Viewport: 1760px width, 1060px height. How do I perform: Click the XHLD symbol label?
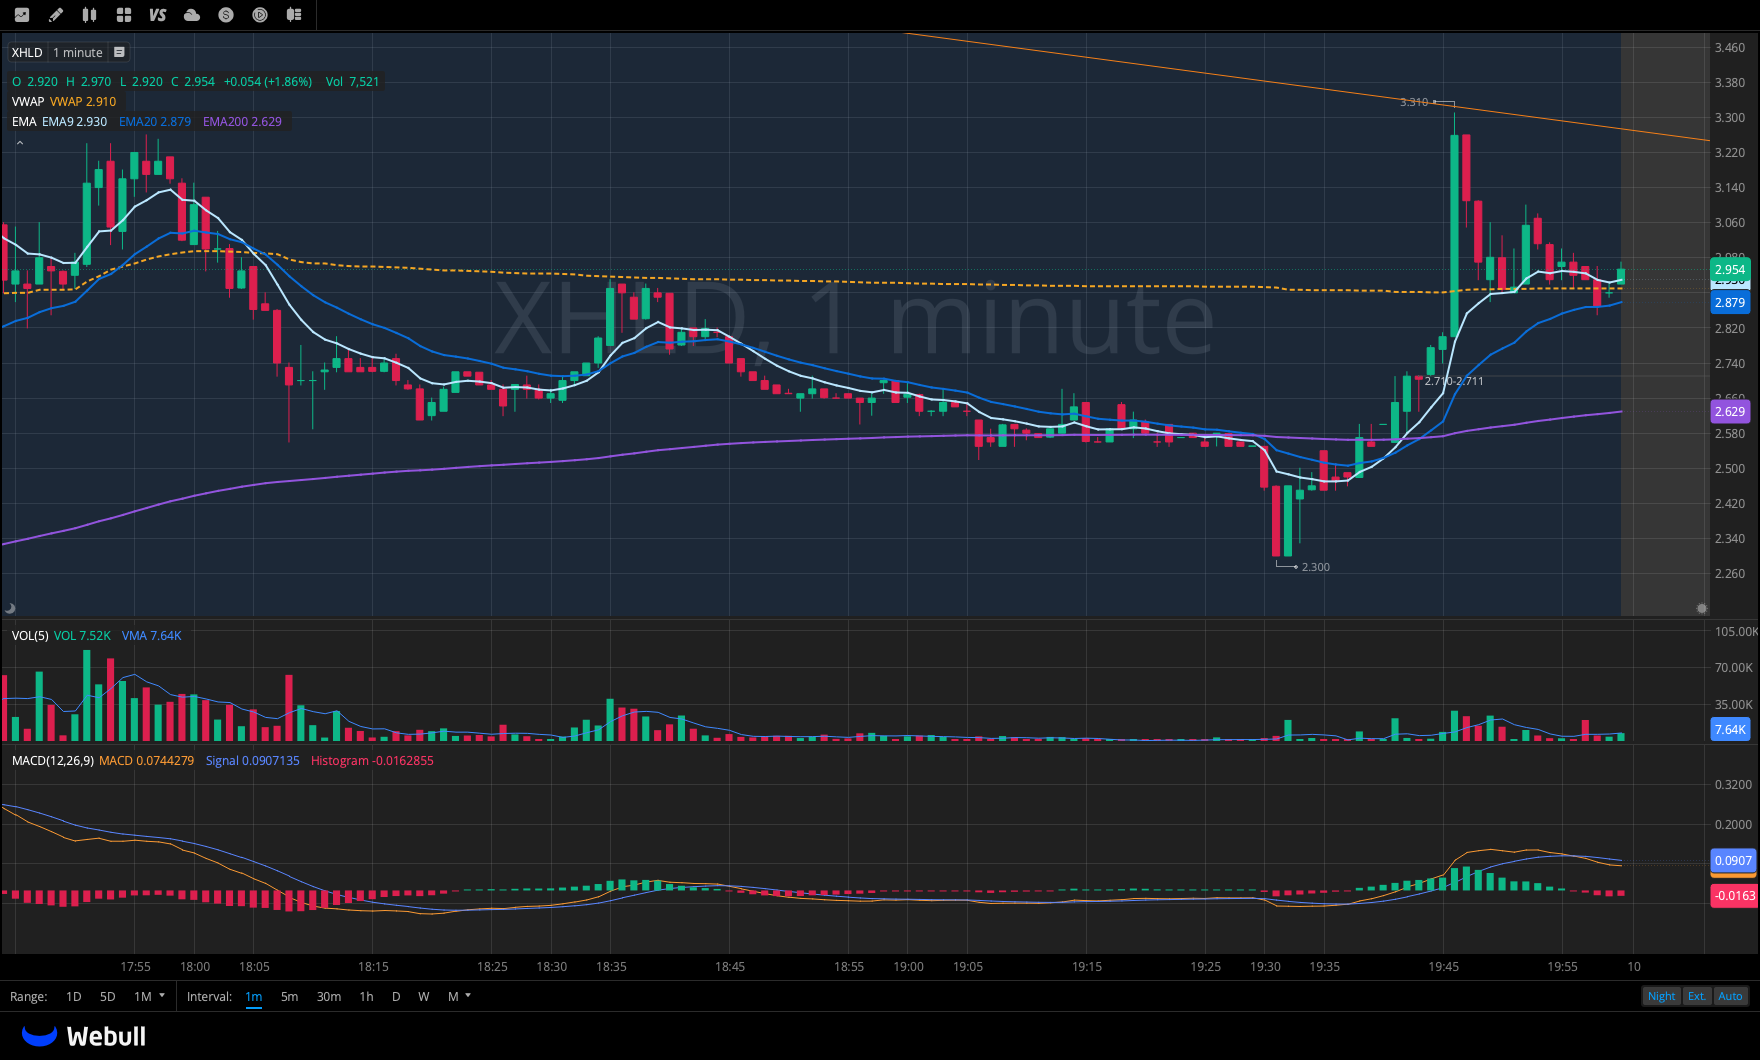27,53
